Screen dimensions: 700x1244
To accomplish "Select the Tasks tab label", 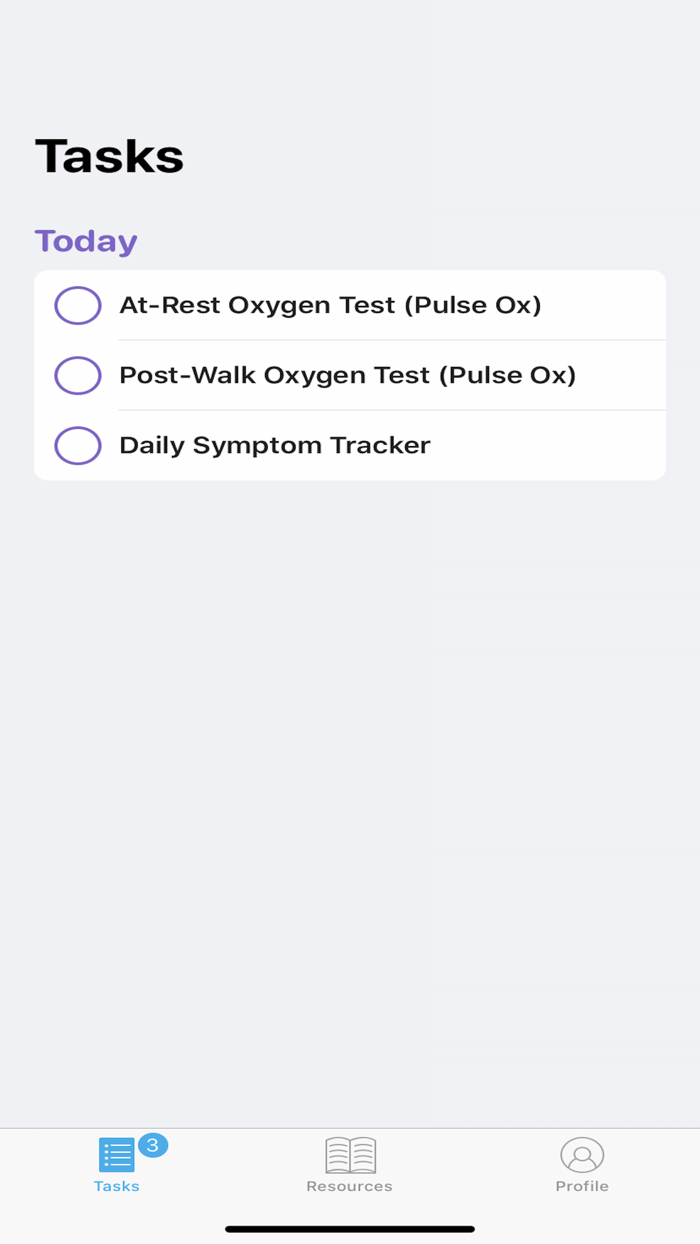I will (x=116, y=1187).
